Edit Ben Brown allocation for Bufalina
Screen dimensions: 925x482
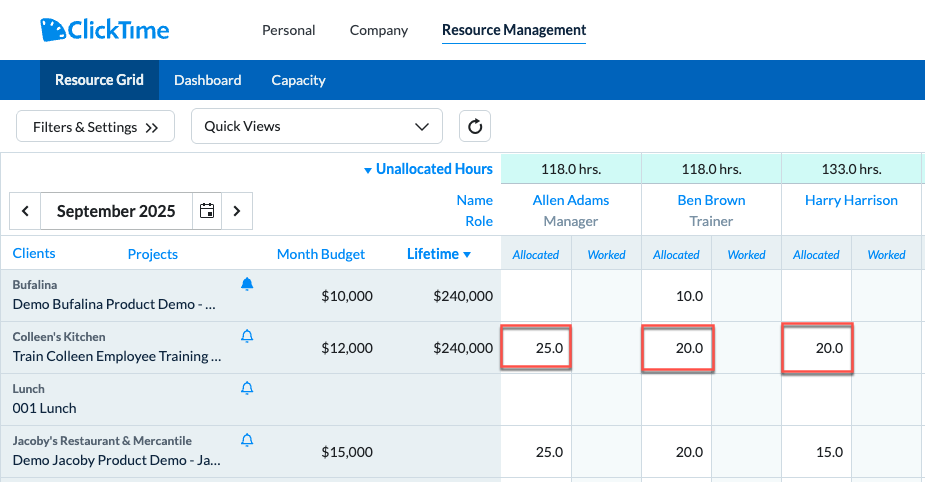[677, 296]
